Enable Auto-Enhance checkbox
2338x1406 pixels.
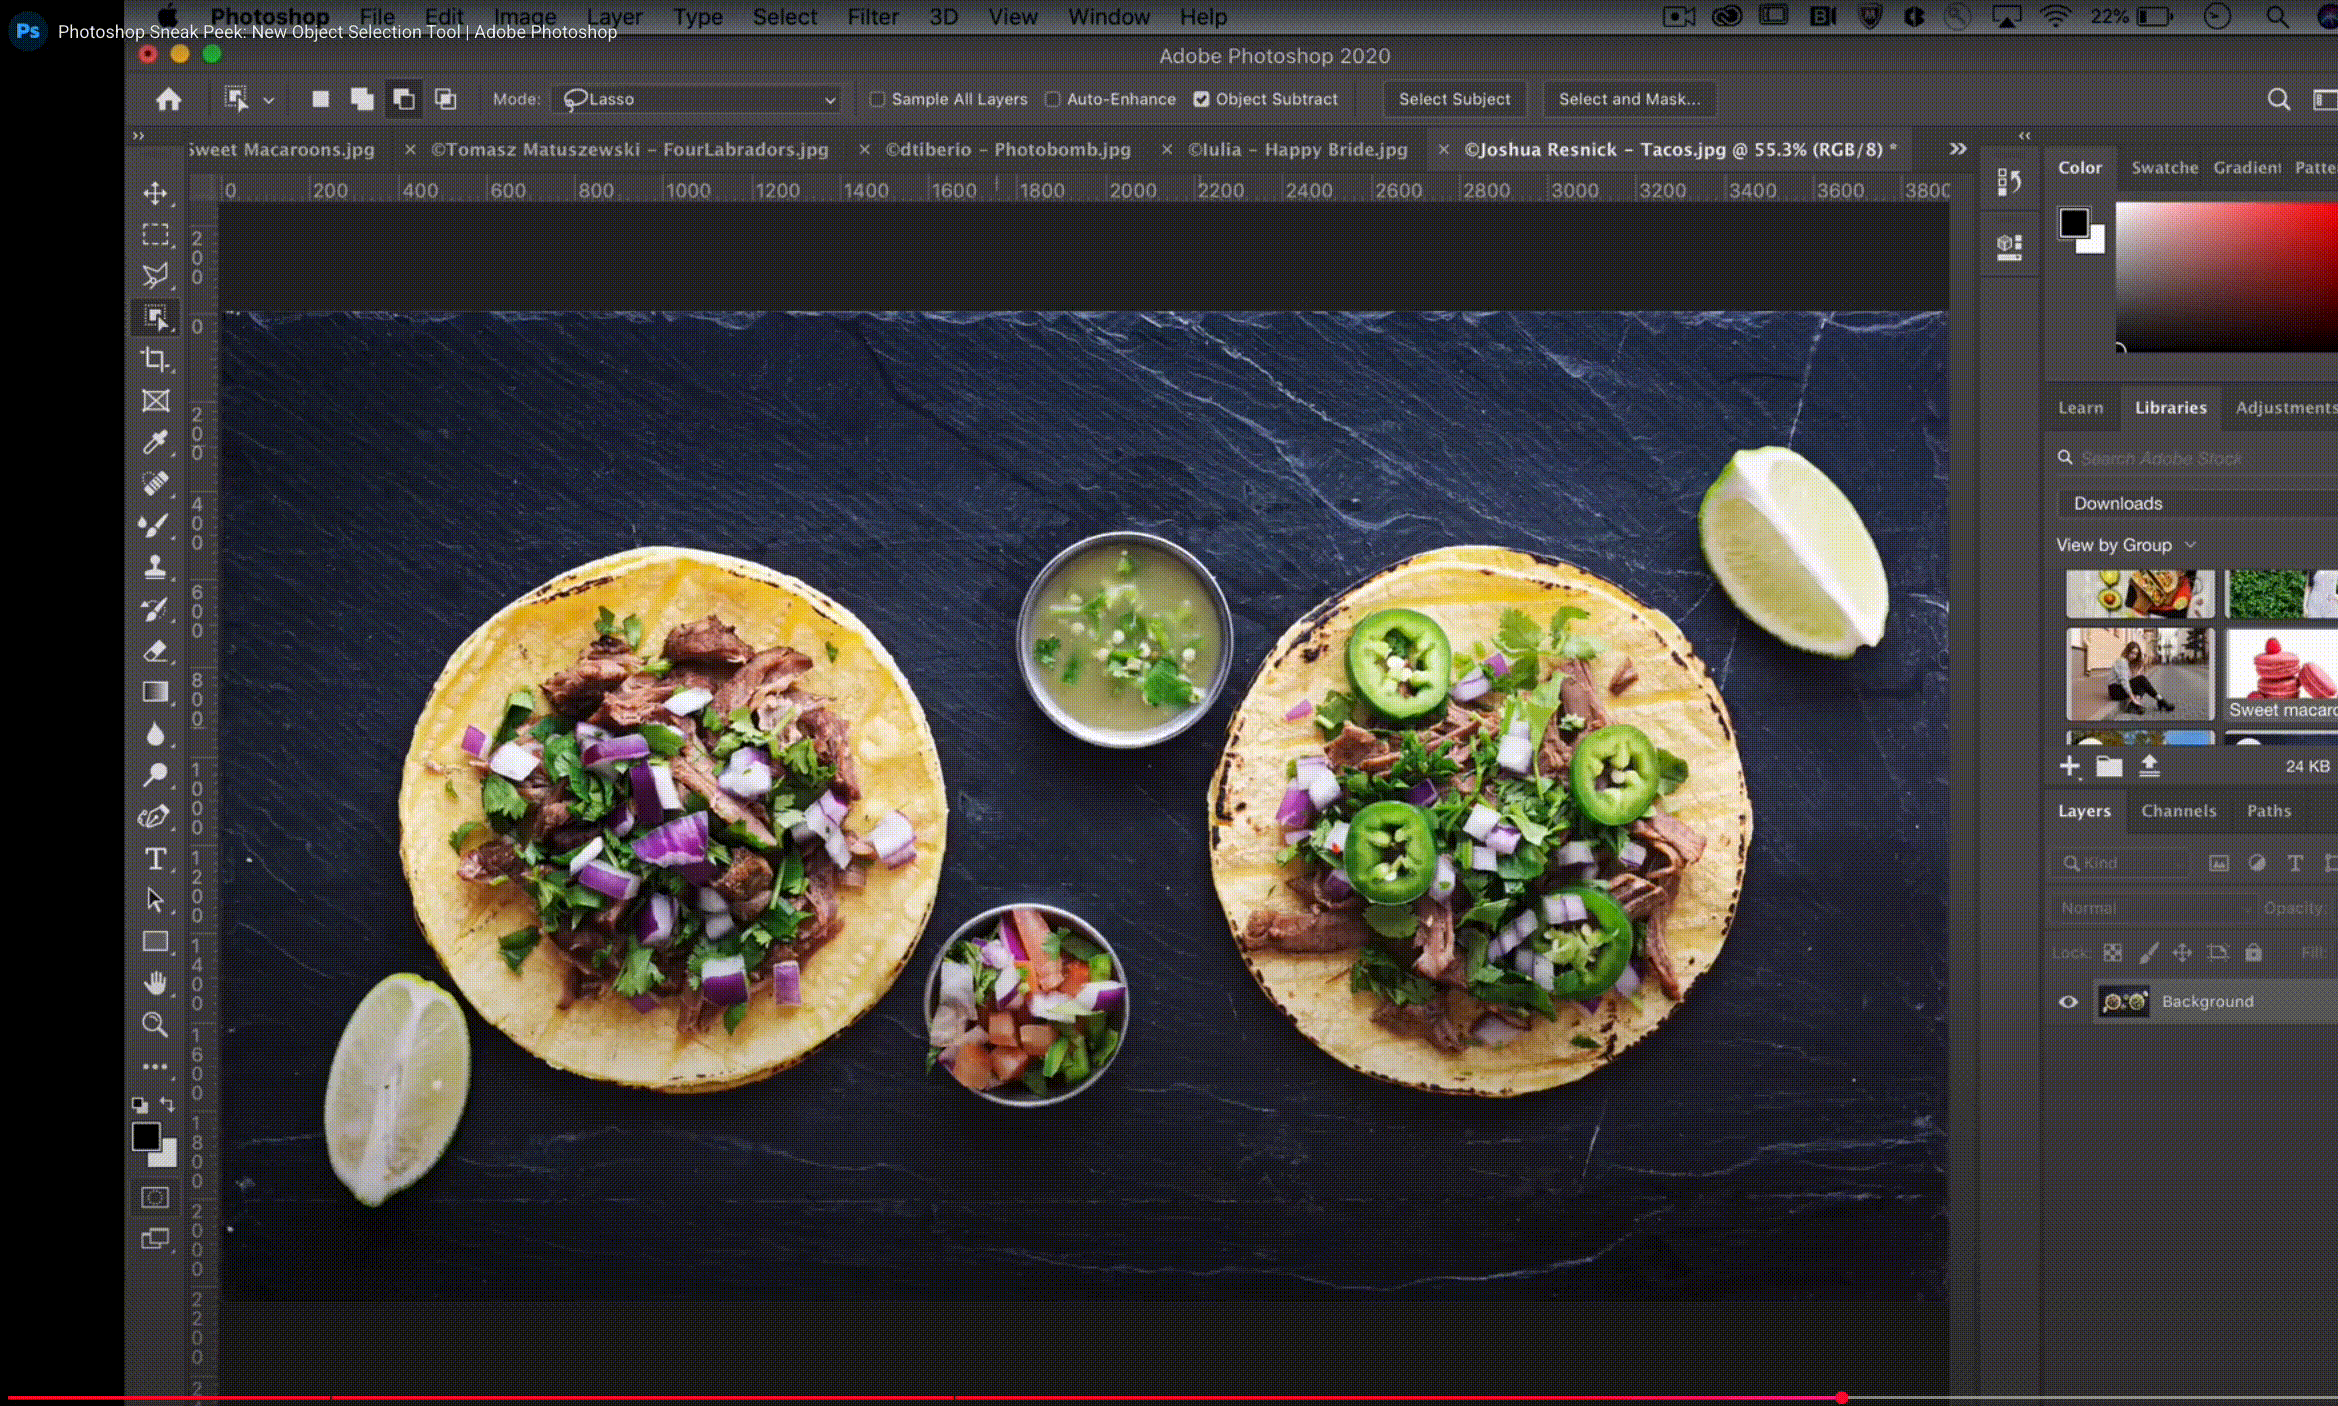[x=1052, y=99]
